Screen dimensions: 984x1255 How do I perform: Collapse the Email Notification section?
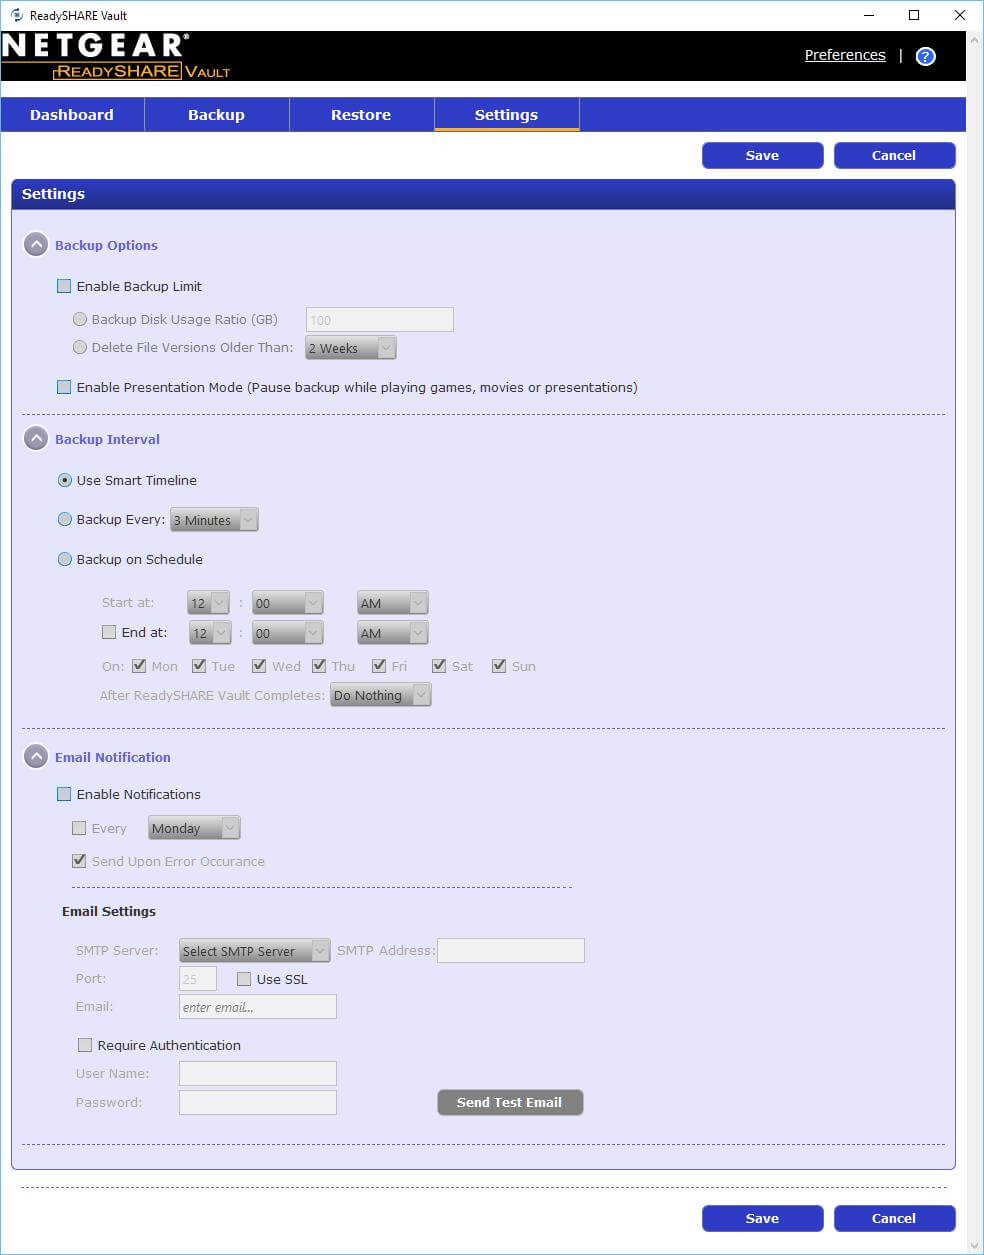[x=36, y=757]
